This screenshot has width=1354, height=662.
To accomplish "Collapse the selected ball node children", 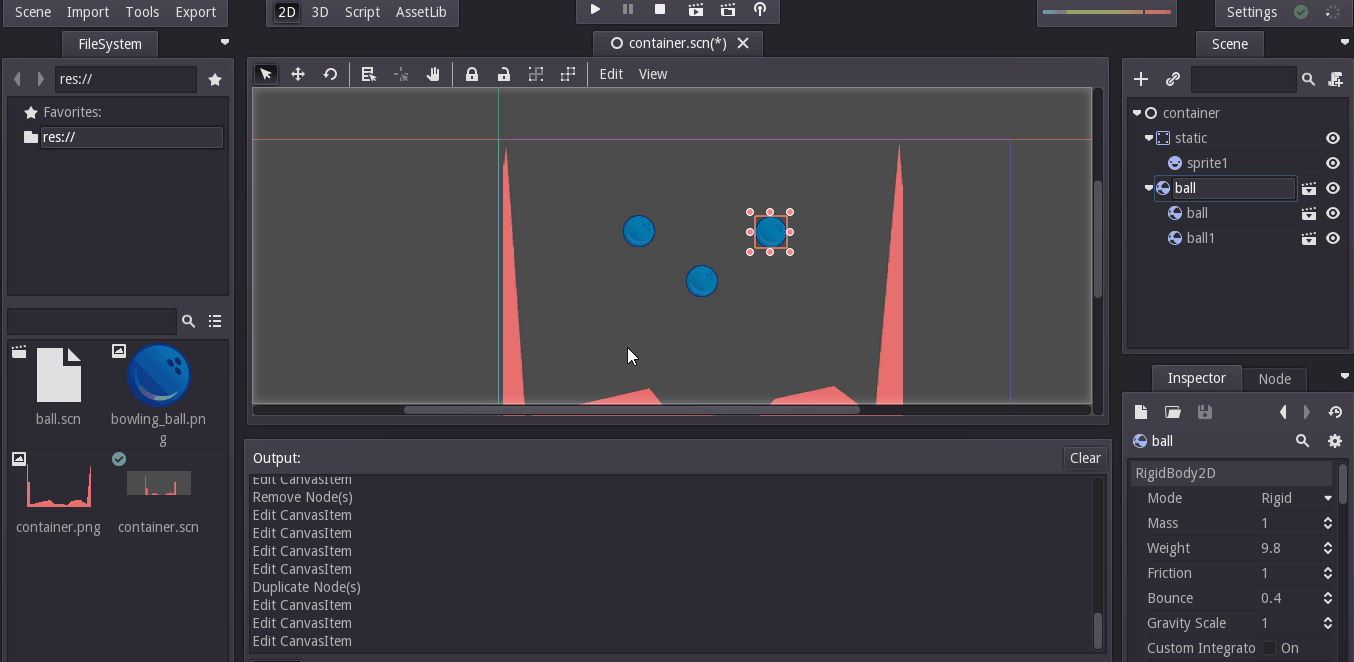I will [x=1149, y=188].
